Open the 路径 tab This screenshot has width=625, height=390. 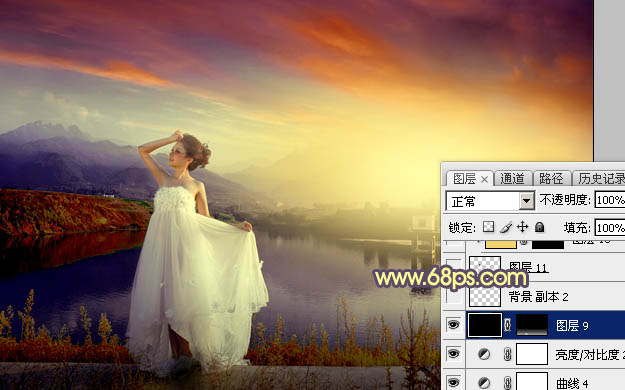(x=551, y=179)
